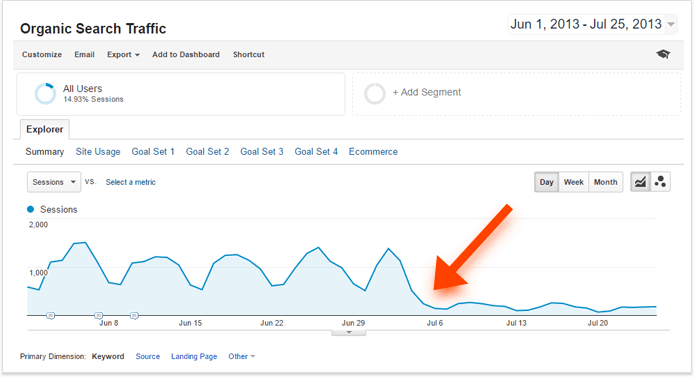Viewport: 694px width, 377px height.
Task: Open annotation marker near Jun 8
Action: click(99, 315)
